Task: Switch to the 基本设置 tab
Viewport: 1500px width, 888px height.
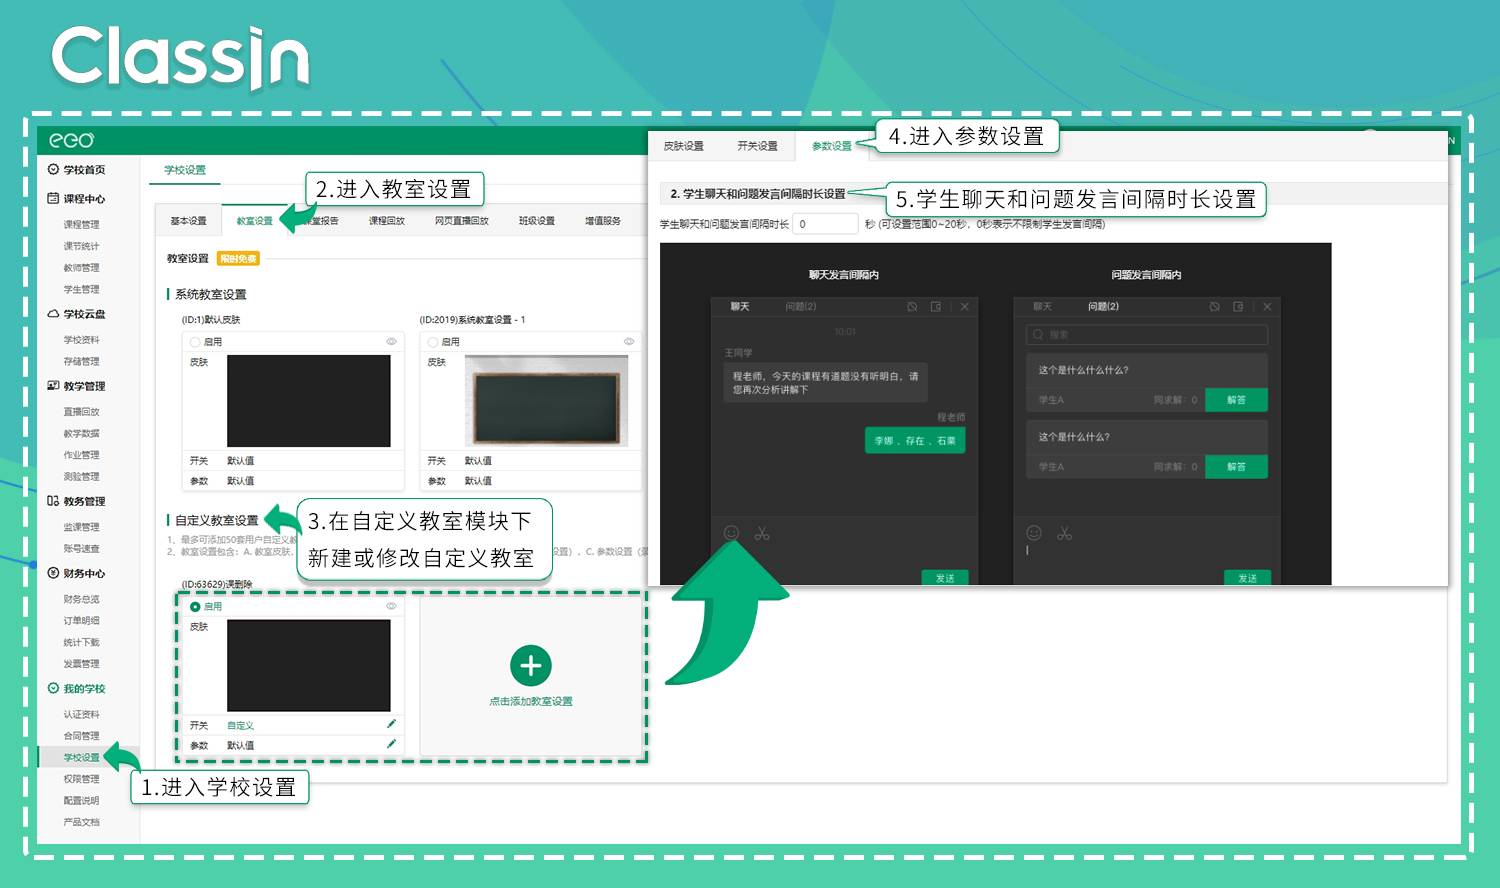Action: (188, 221)
